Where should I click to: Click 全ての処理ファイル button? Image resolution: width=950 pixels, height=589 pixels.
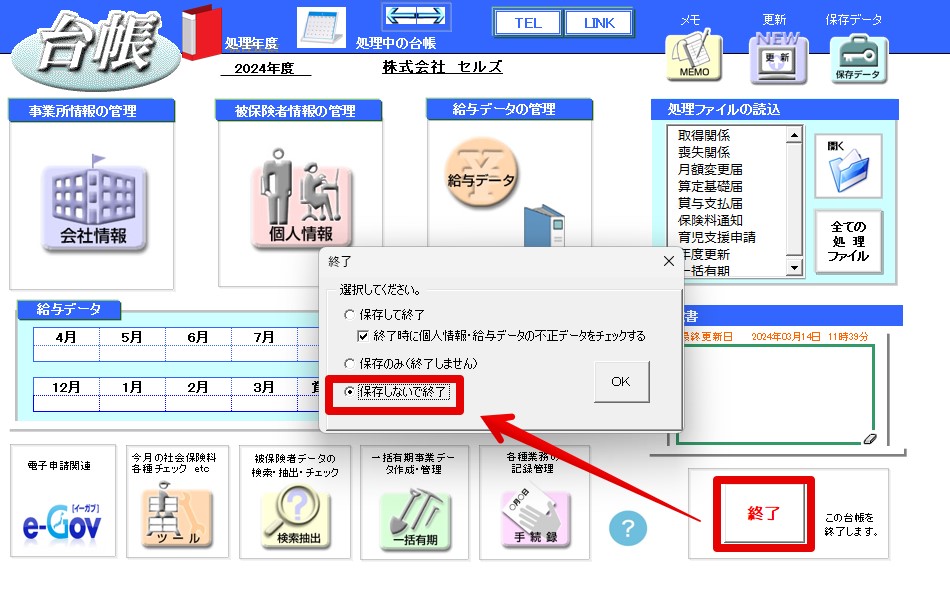click(848, 242)
